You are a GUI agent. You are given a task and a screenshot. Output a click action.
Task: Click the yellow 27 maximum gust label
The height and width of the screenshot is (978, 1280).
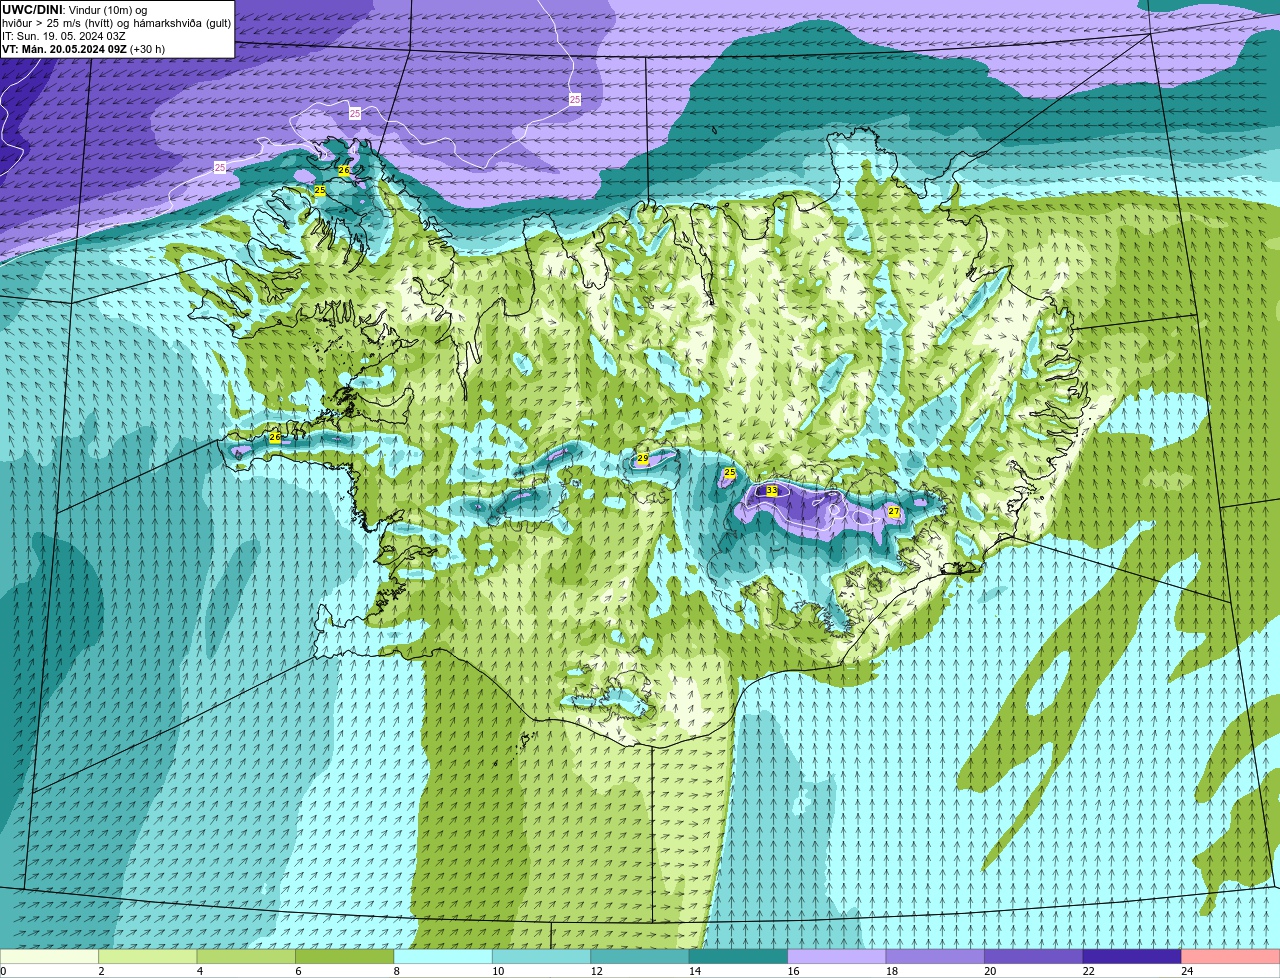[894, 511]
